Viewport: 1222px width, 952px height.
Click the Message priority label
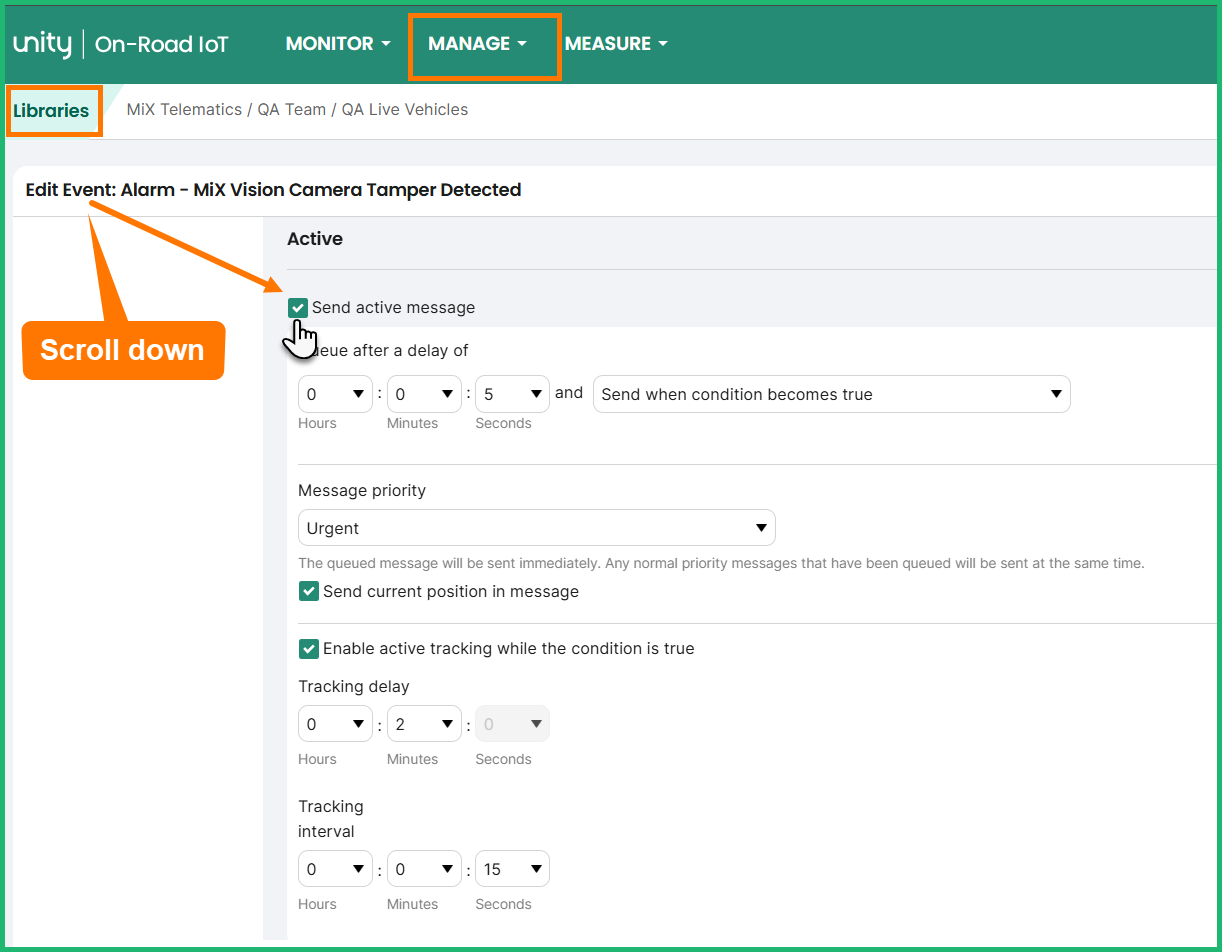(x=362, y=491)
